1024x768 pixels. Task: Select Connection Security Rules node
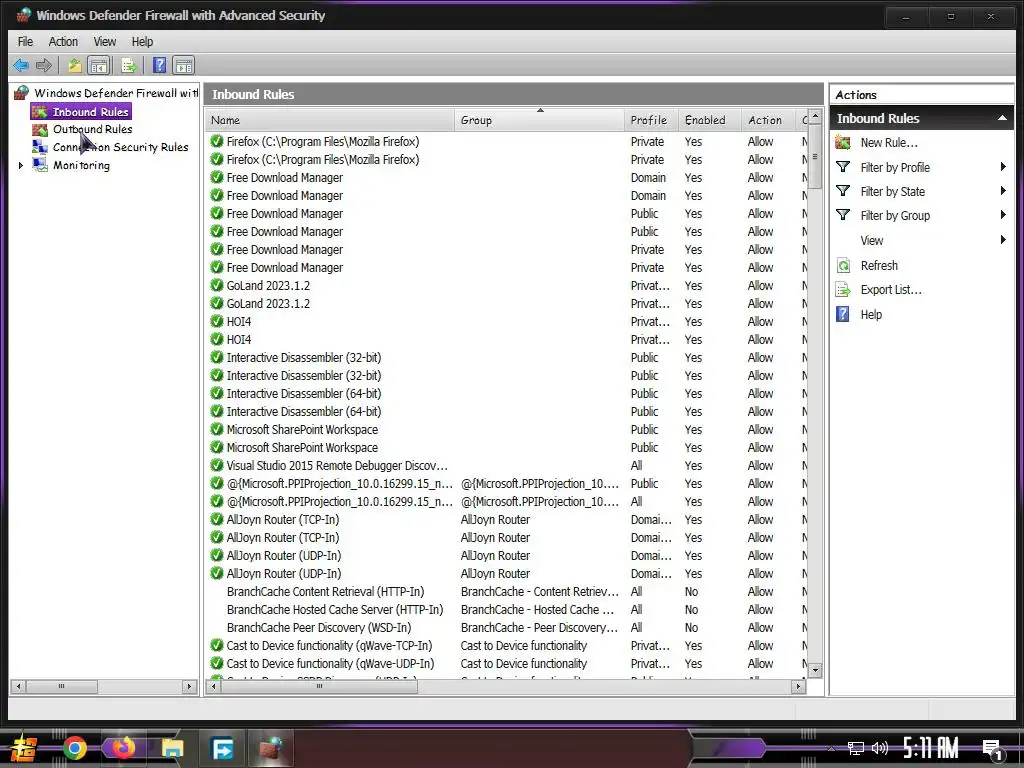[120, 147]
